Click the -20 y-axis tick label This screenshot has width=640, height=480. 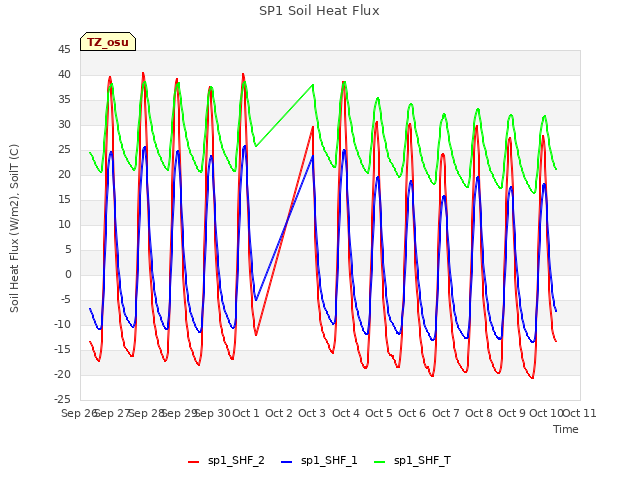62,374
